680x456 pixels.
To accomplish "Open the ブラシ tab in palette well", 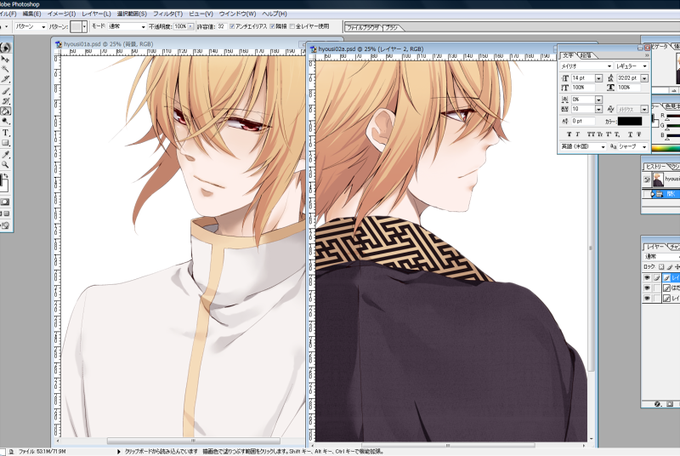I will coord(391,28).
